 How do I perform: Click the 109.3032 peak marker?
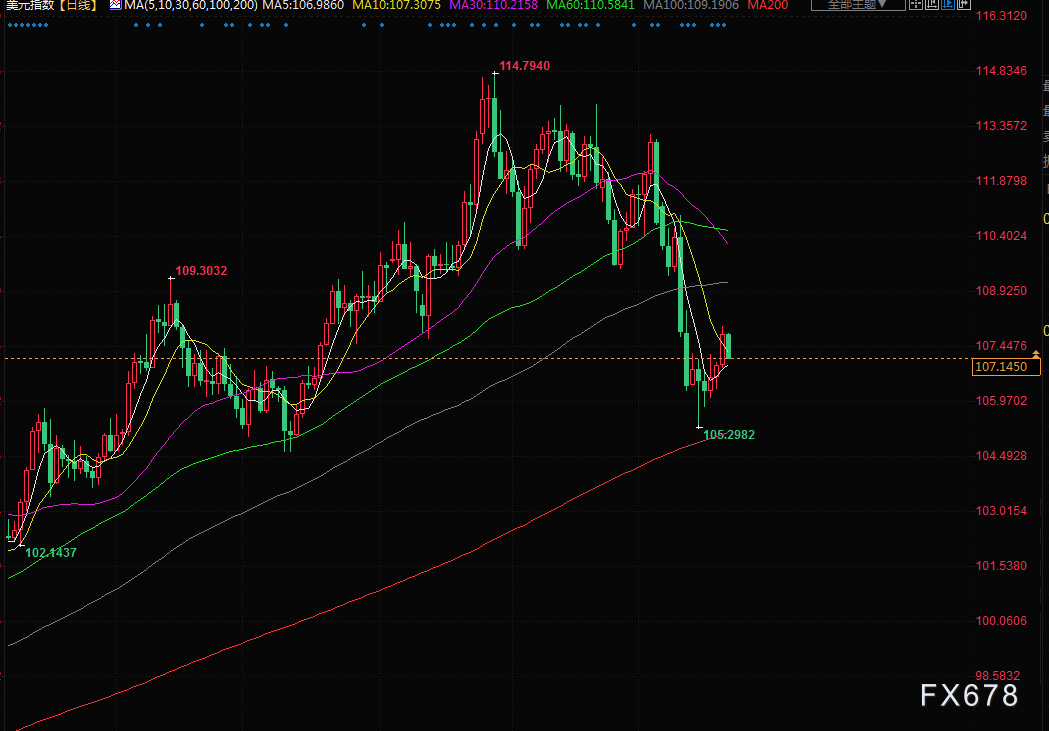[x=201, y=271]
